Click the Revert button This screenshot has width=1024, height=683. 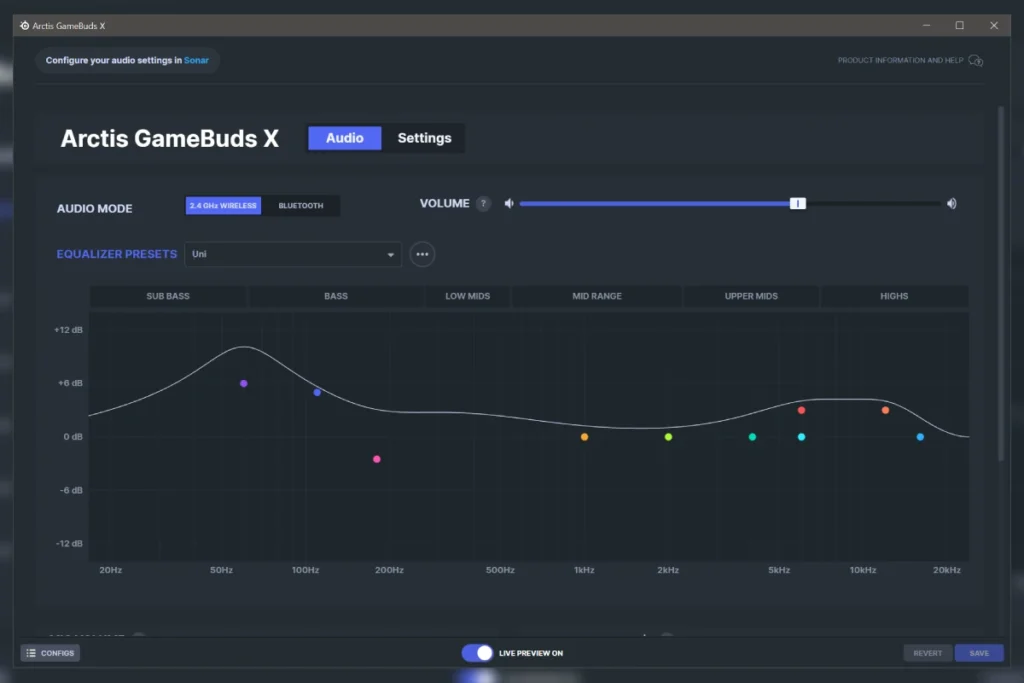pos(927,653)
